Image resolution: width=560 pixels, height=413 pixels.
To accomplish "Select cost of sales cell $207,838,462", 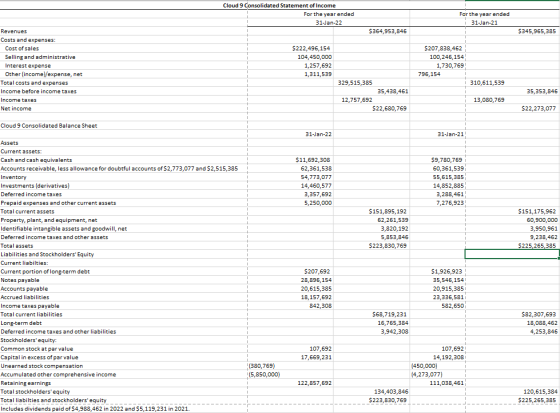I will 443,48.
